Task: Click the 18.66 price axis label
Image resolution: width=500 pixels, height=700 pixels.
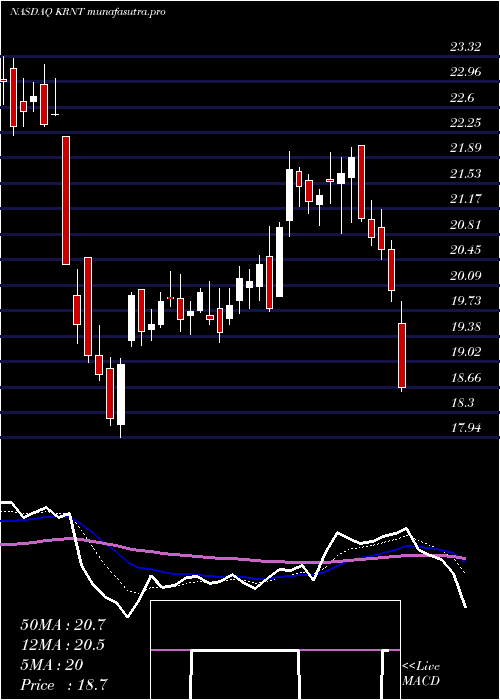Action: pos(466,378)
